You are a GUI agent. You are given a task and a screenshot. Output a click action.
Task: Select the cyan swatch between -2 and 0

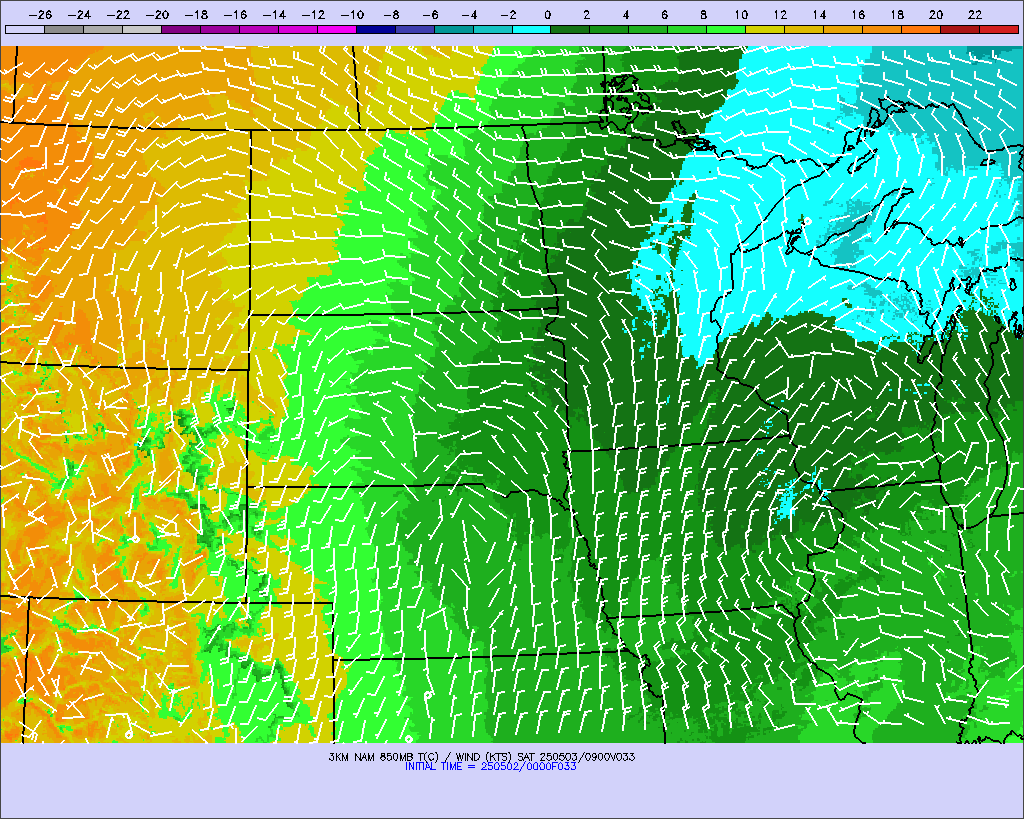point(532,29)
